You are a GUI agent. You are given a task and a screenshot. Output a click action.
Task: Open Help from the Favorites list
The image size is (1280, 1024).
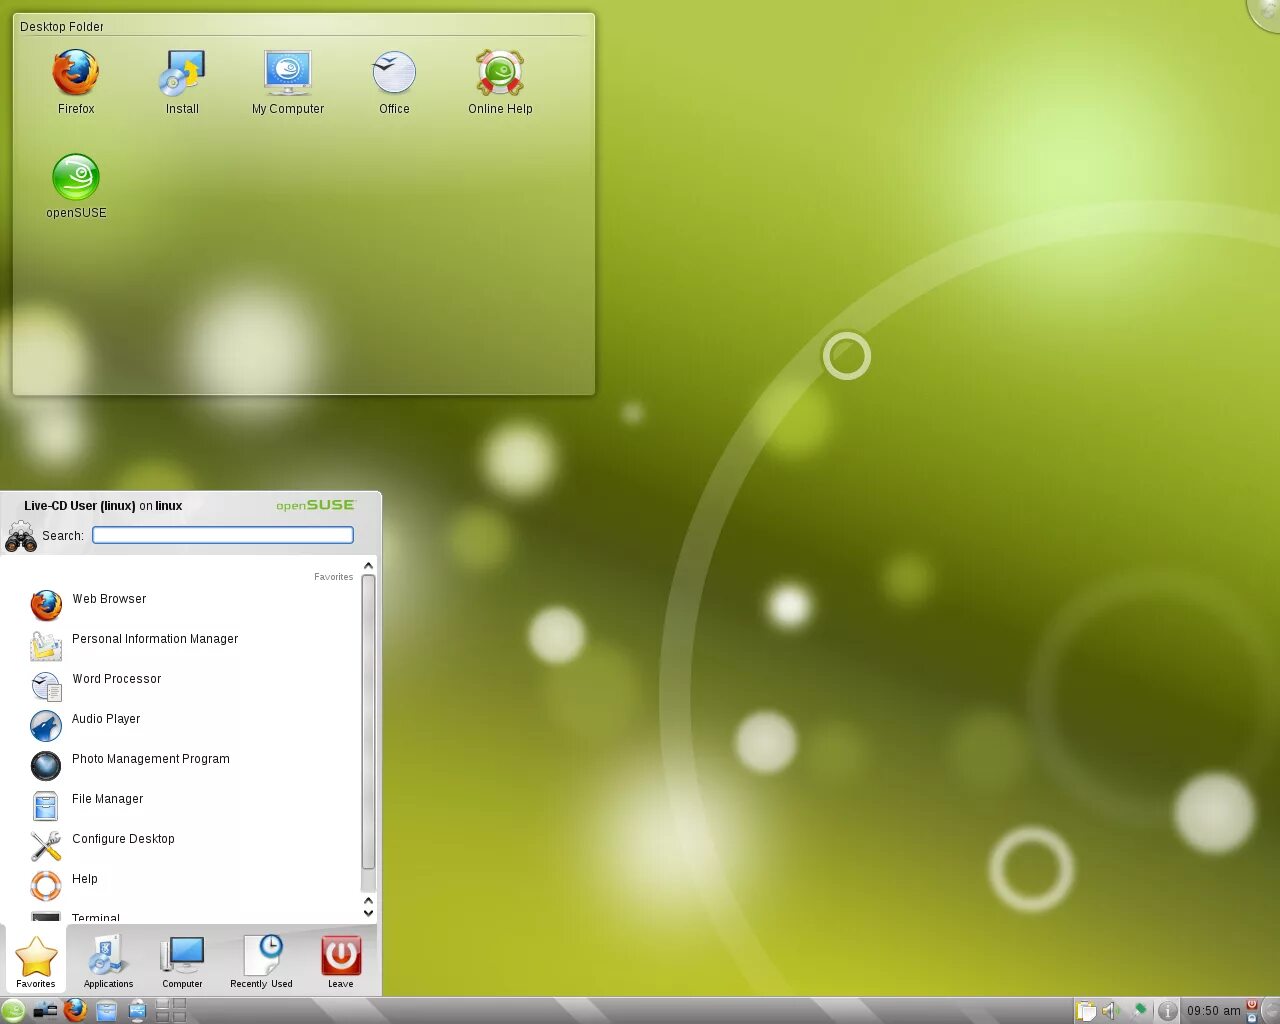point(190,884)
